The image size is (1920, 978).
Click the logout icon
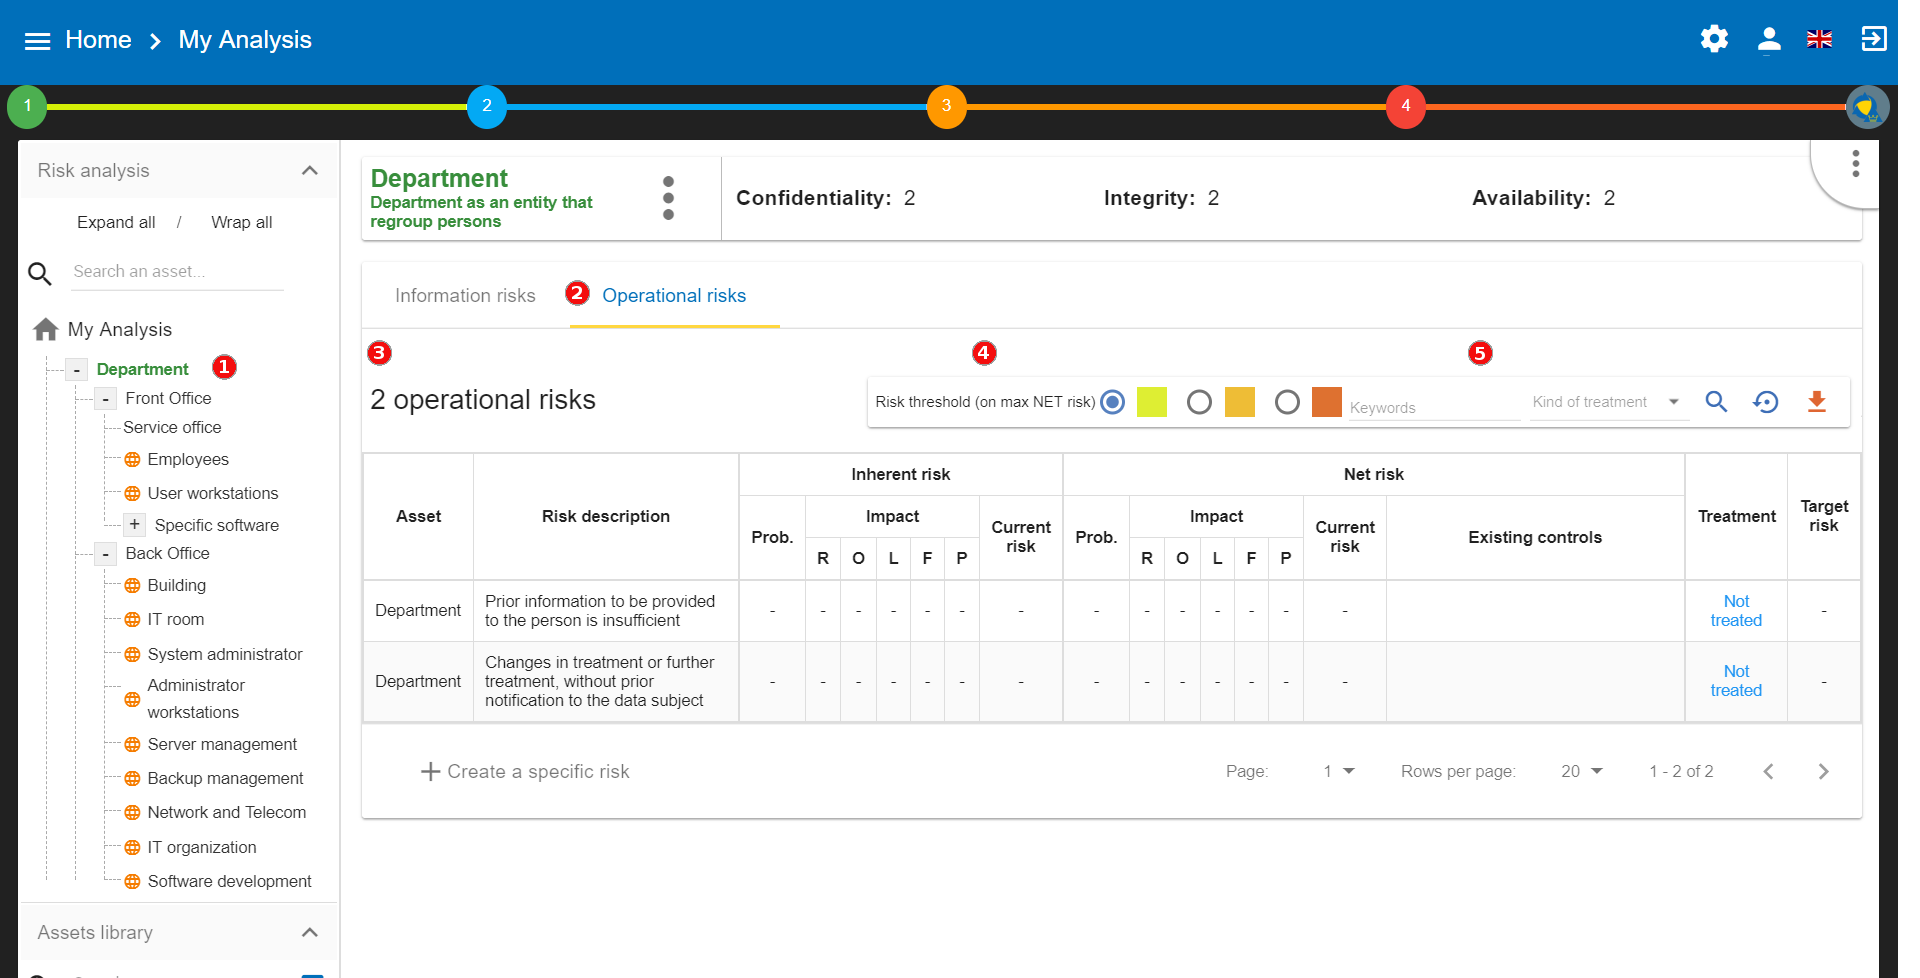pos(1873,39)
